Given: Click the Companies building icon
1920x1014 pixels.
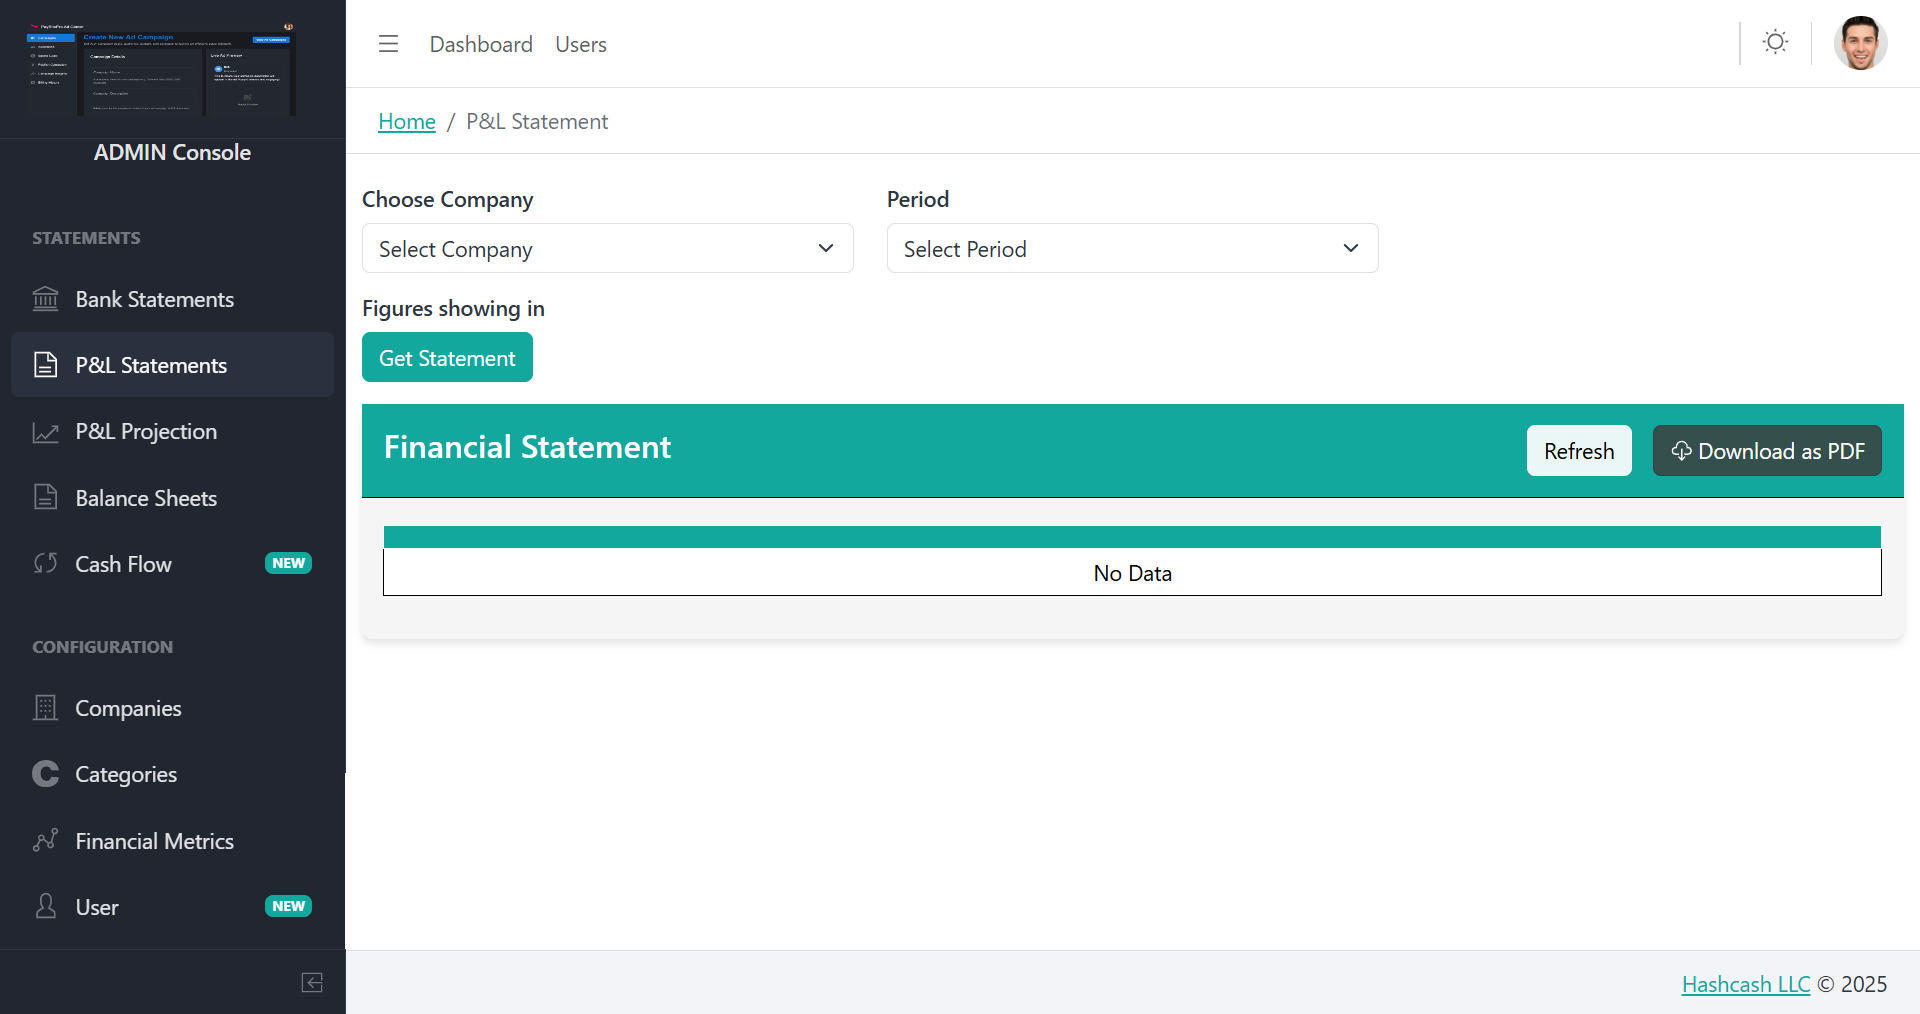Looking at the screenshot, I should pos(46,708).
